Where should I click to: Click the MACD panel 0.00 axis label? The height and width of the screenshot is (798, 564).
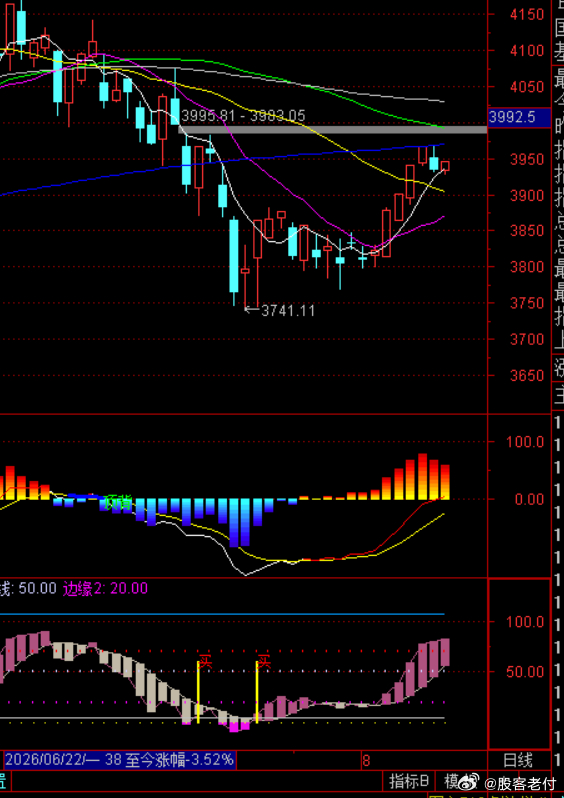point(529,499)
